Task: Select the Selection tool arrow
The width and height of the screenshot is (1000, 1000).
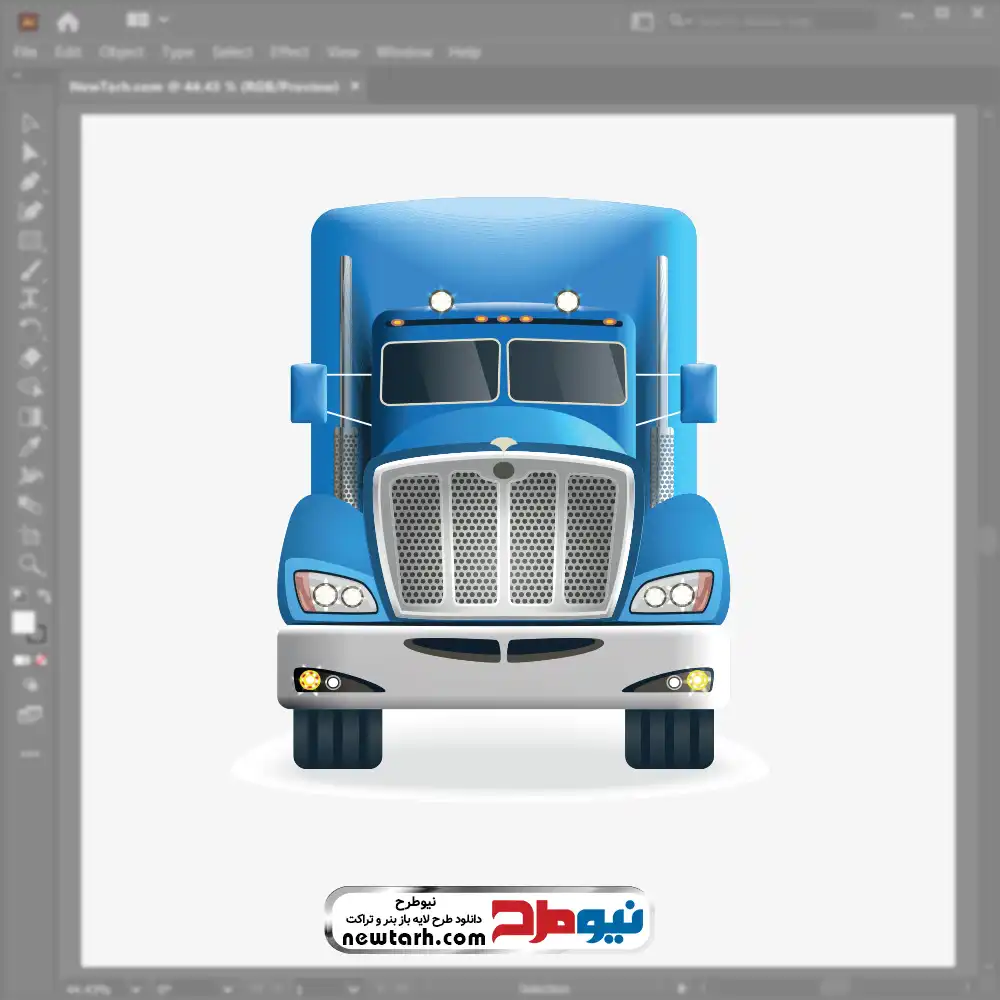Action: (30, 124)
